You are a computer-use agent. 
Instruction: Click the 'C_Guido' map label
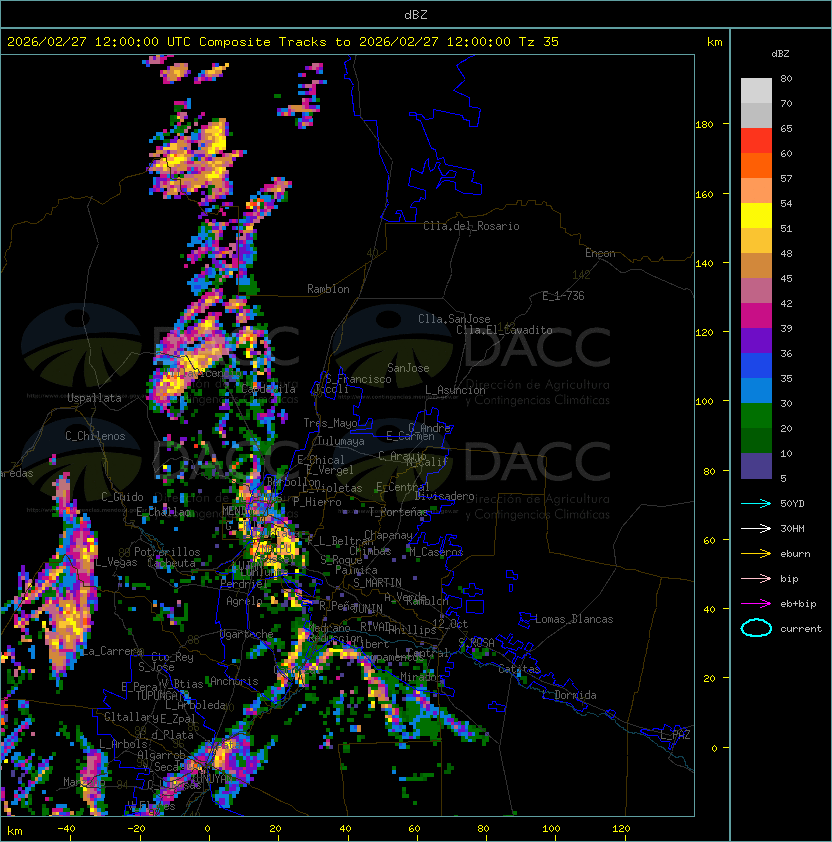pos(122,497)
